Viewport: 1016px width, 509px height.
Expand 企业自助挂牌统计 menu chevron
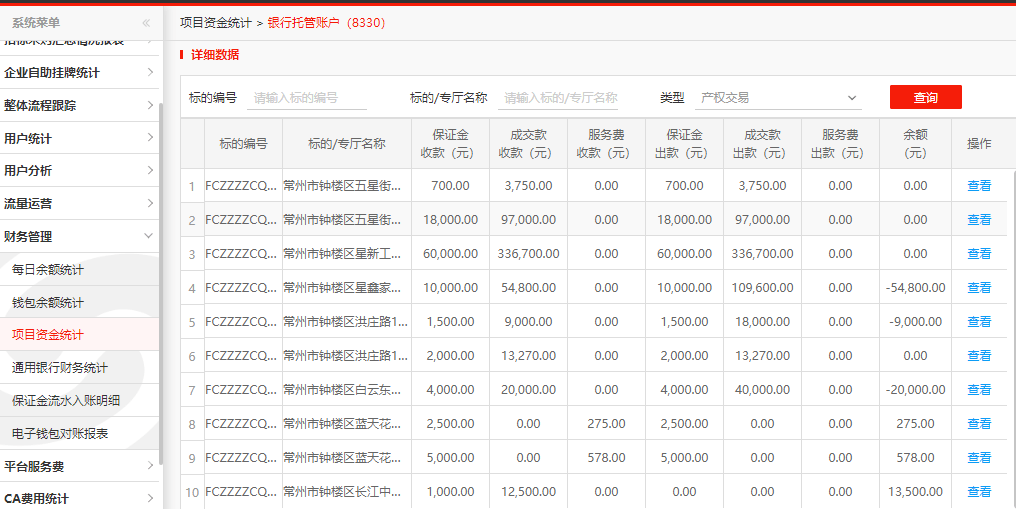[x=150, y=72]
